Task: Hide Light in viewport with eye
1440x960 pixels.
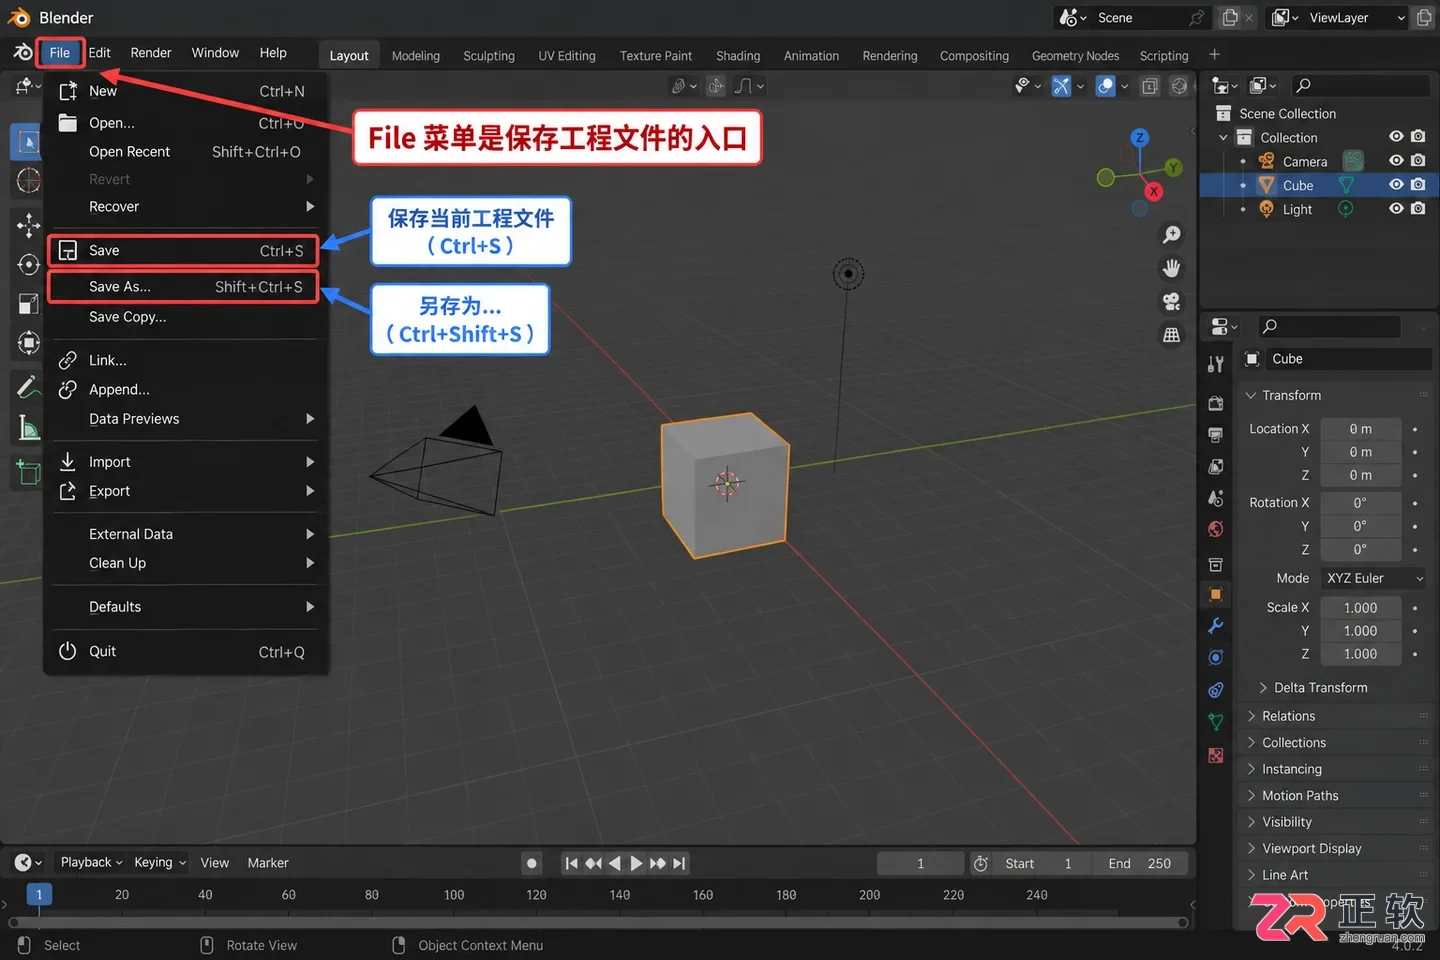Action: tap(1396, 209)
